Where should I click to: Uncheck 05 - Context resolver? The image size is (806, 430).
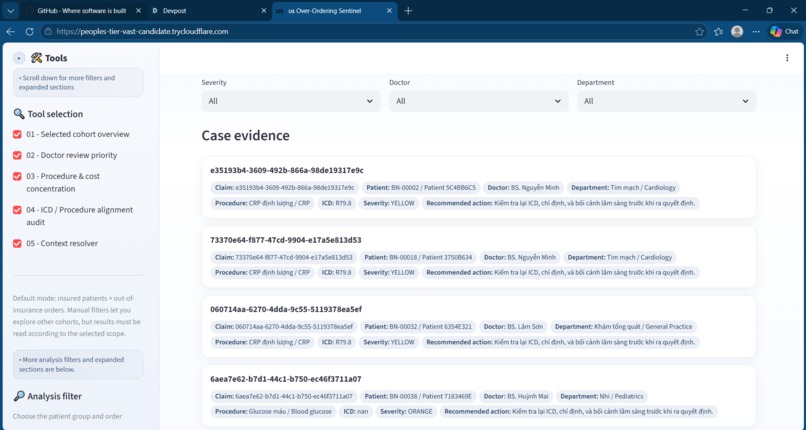17,244
